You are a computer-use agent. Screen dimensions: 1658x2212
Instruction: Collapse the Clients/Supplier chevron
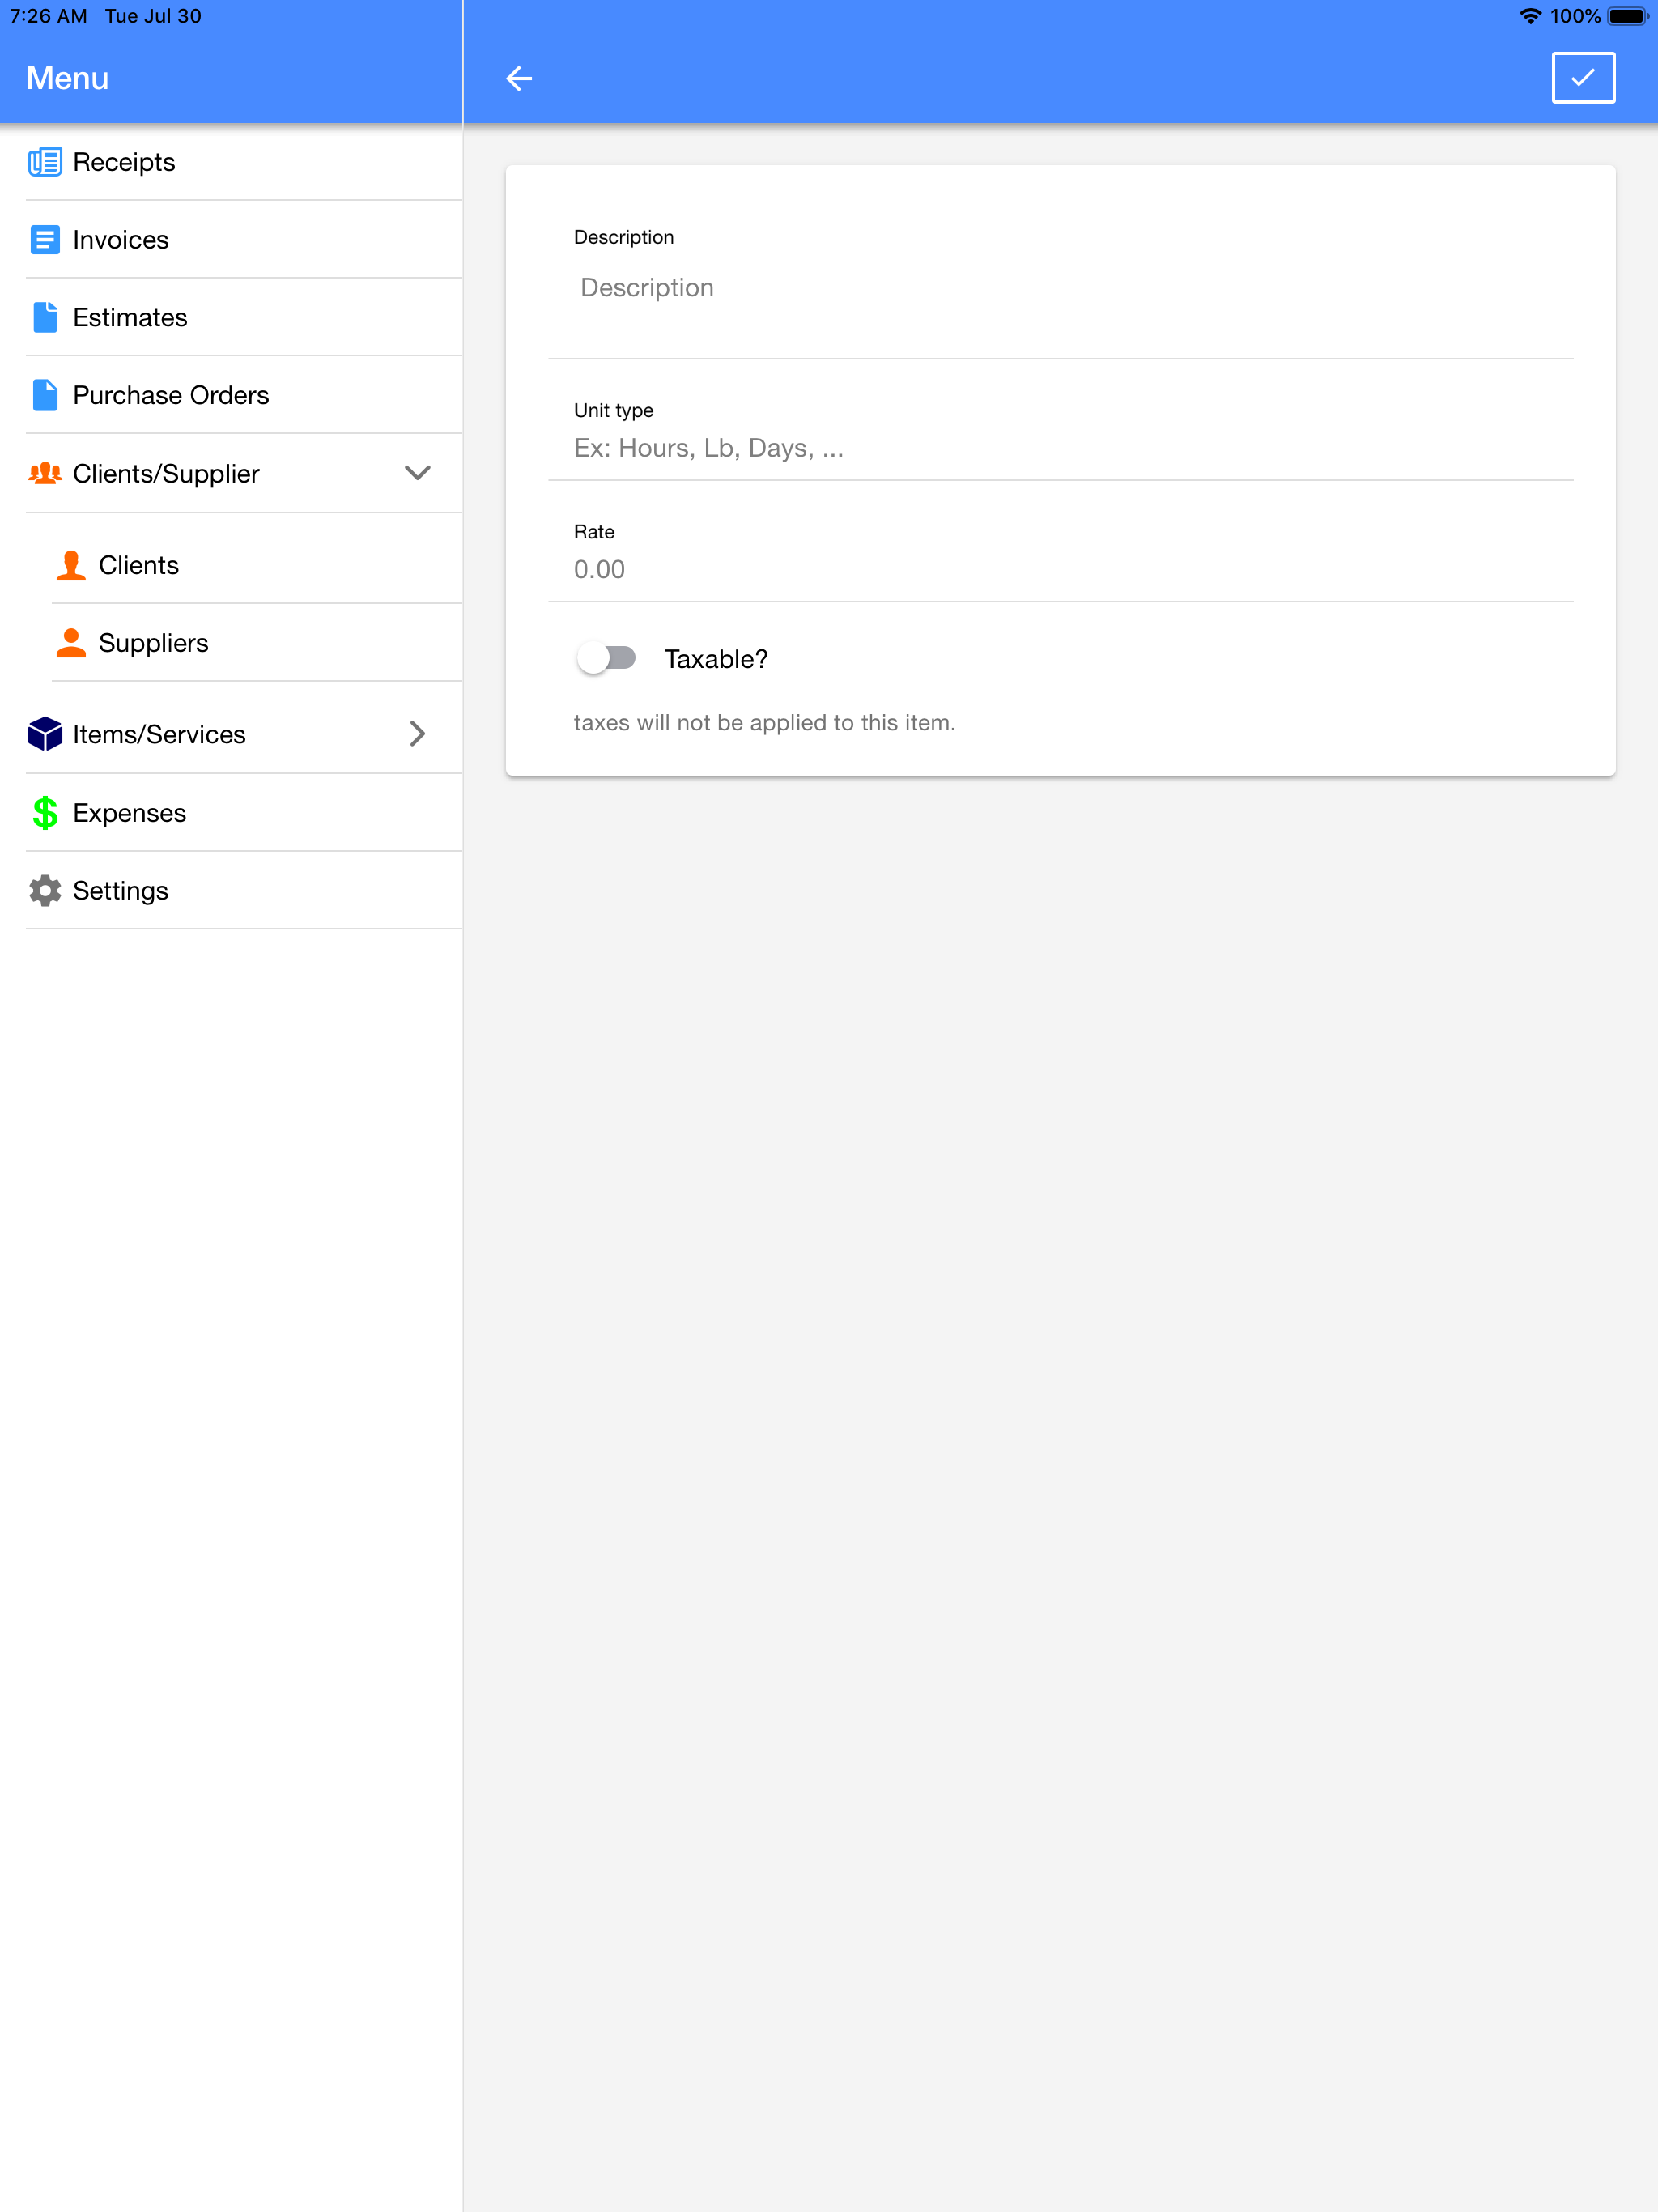(x=417, y=473)
